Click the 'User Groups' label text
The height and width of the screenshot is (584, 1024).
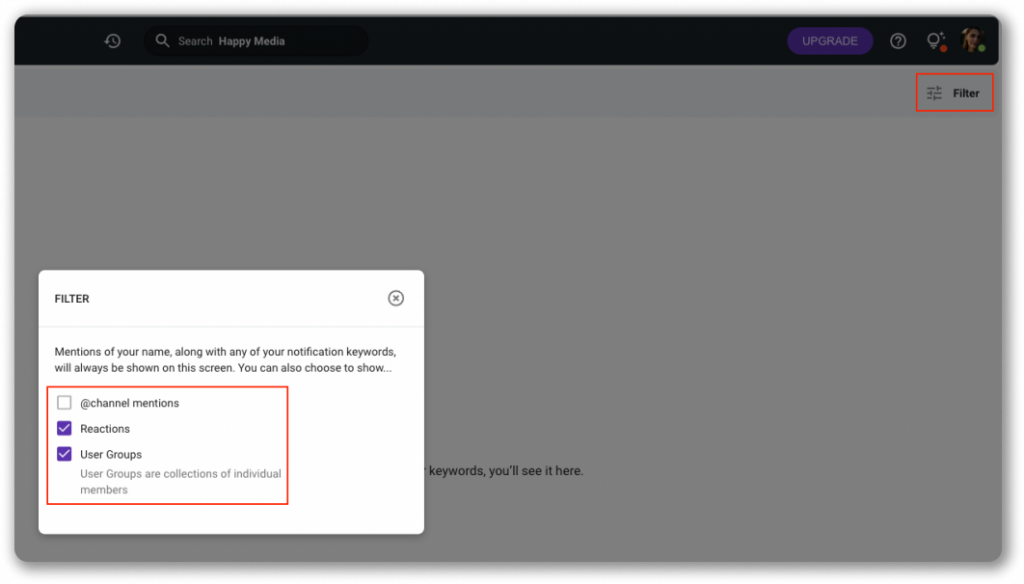click(x=111, y=455)
